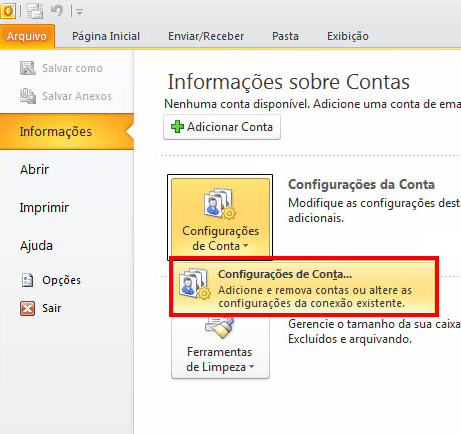
Task: Click the Undo icon in quick access toolbar
Action: 57,11
